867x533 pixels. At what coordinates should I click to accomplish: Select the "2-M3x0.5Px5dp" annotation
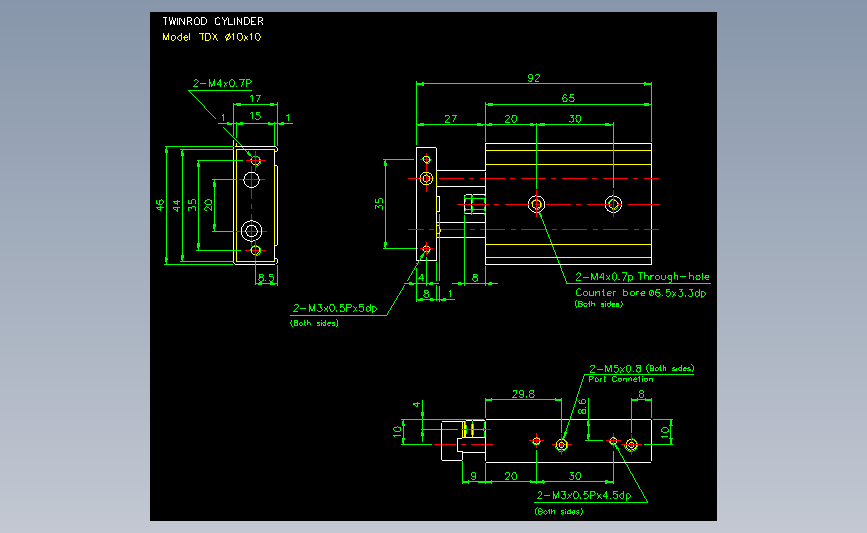[335, 308]
